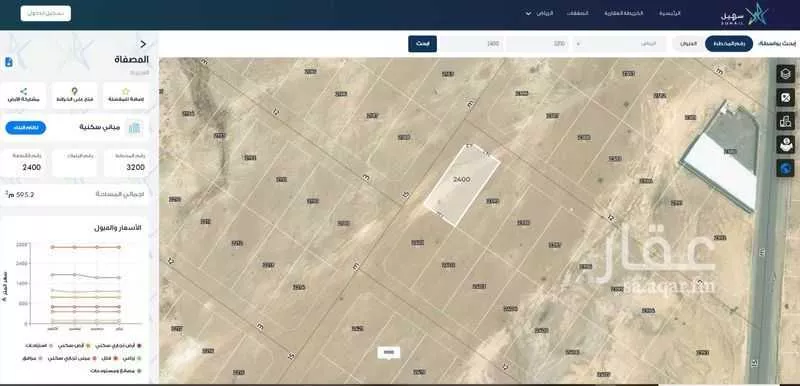Open the building search map tool
This screenshot has width=800, height=386.
coord(785,121)
